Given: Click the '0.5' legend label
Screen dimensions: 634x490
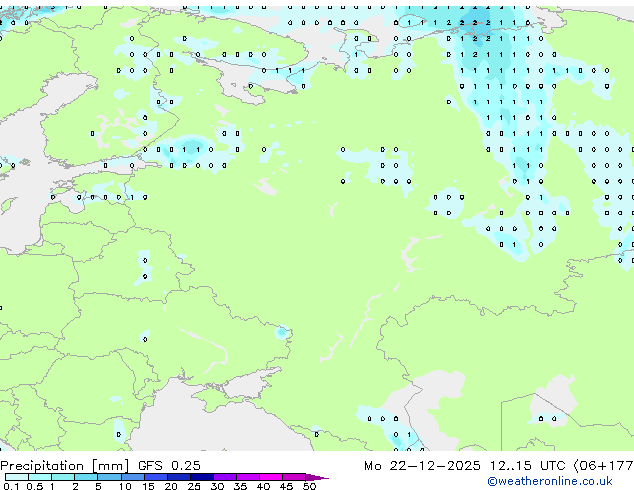Looking at the screenshot, I should click(35, 486).
